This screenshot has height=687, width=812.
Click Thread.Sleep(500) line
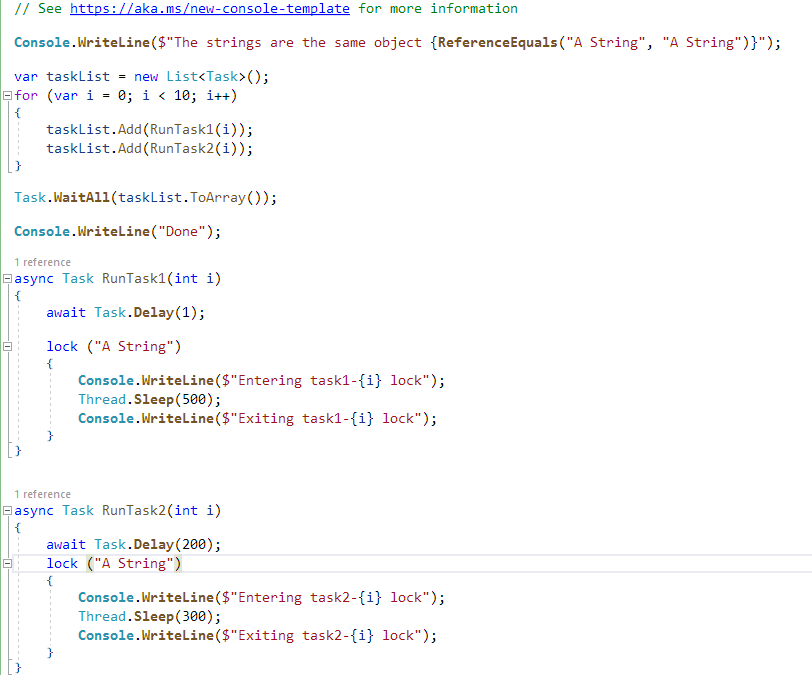tap(150, 400)
